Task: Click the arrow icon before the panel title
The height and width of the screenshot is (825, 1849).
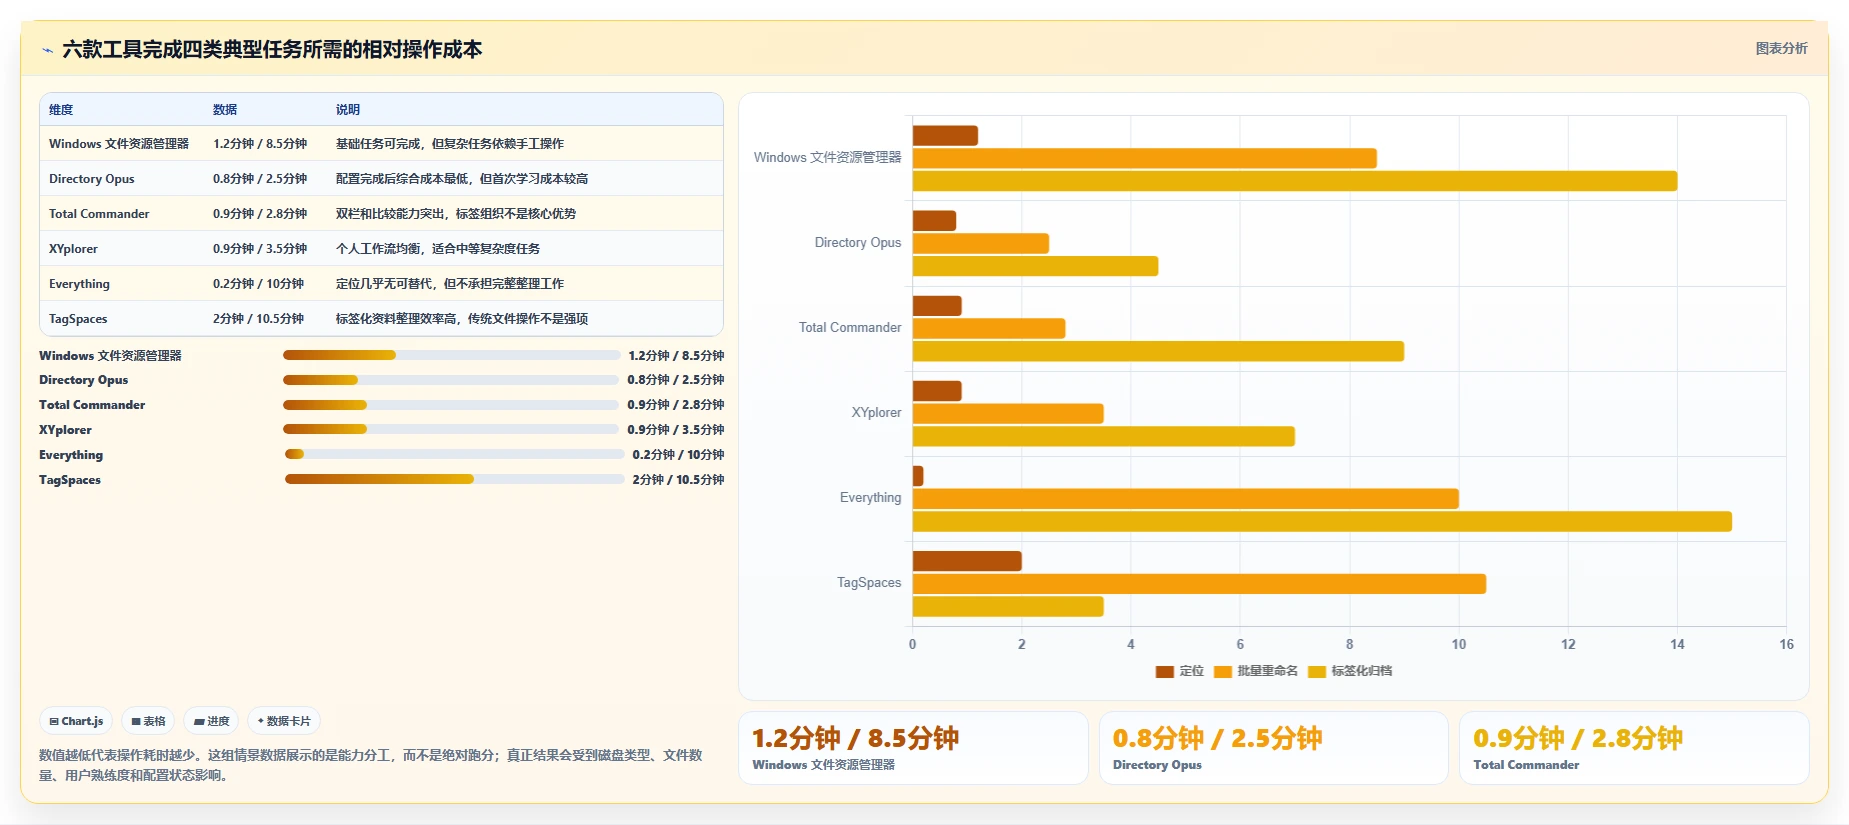Action: 47,50
